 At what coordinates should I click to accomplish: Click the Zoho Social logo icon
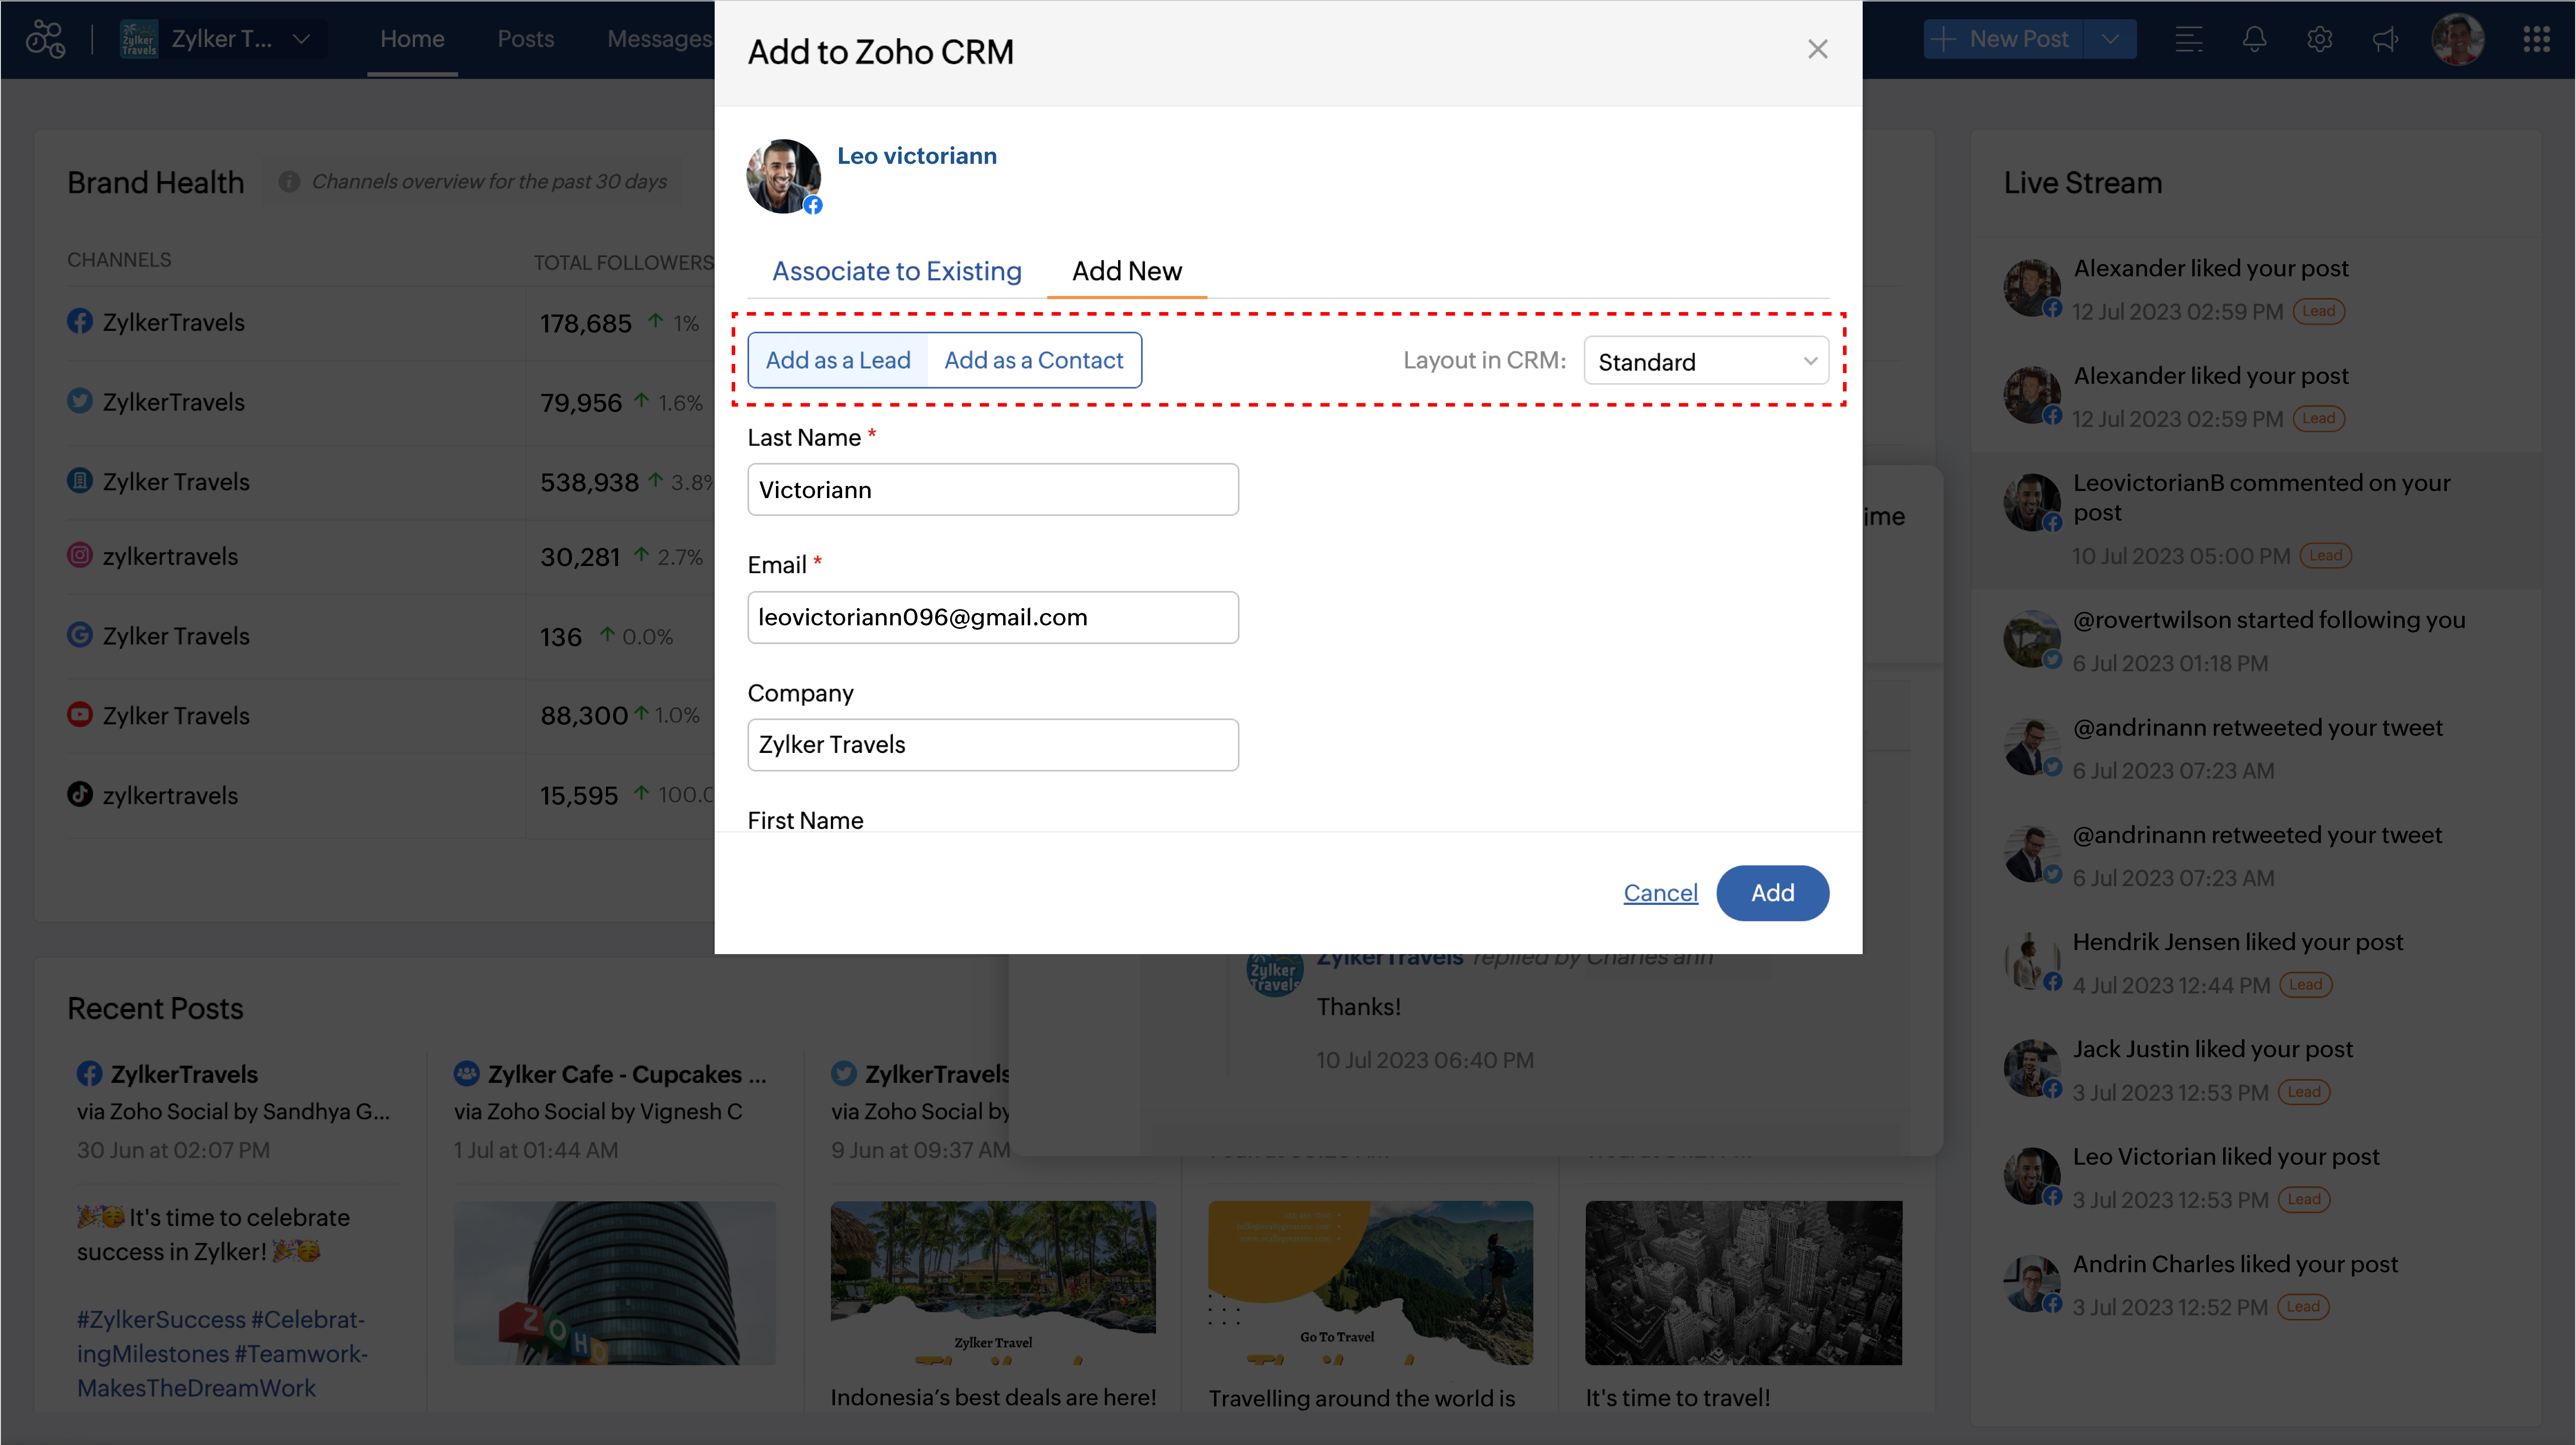coord(45,39)
